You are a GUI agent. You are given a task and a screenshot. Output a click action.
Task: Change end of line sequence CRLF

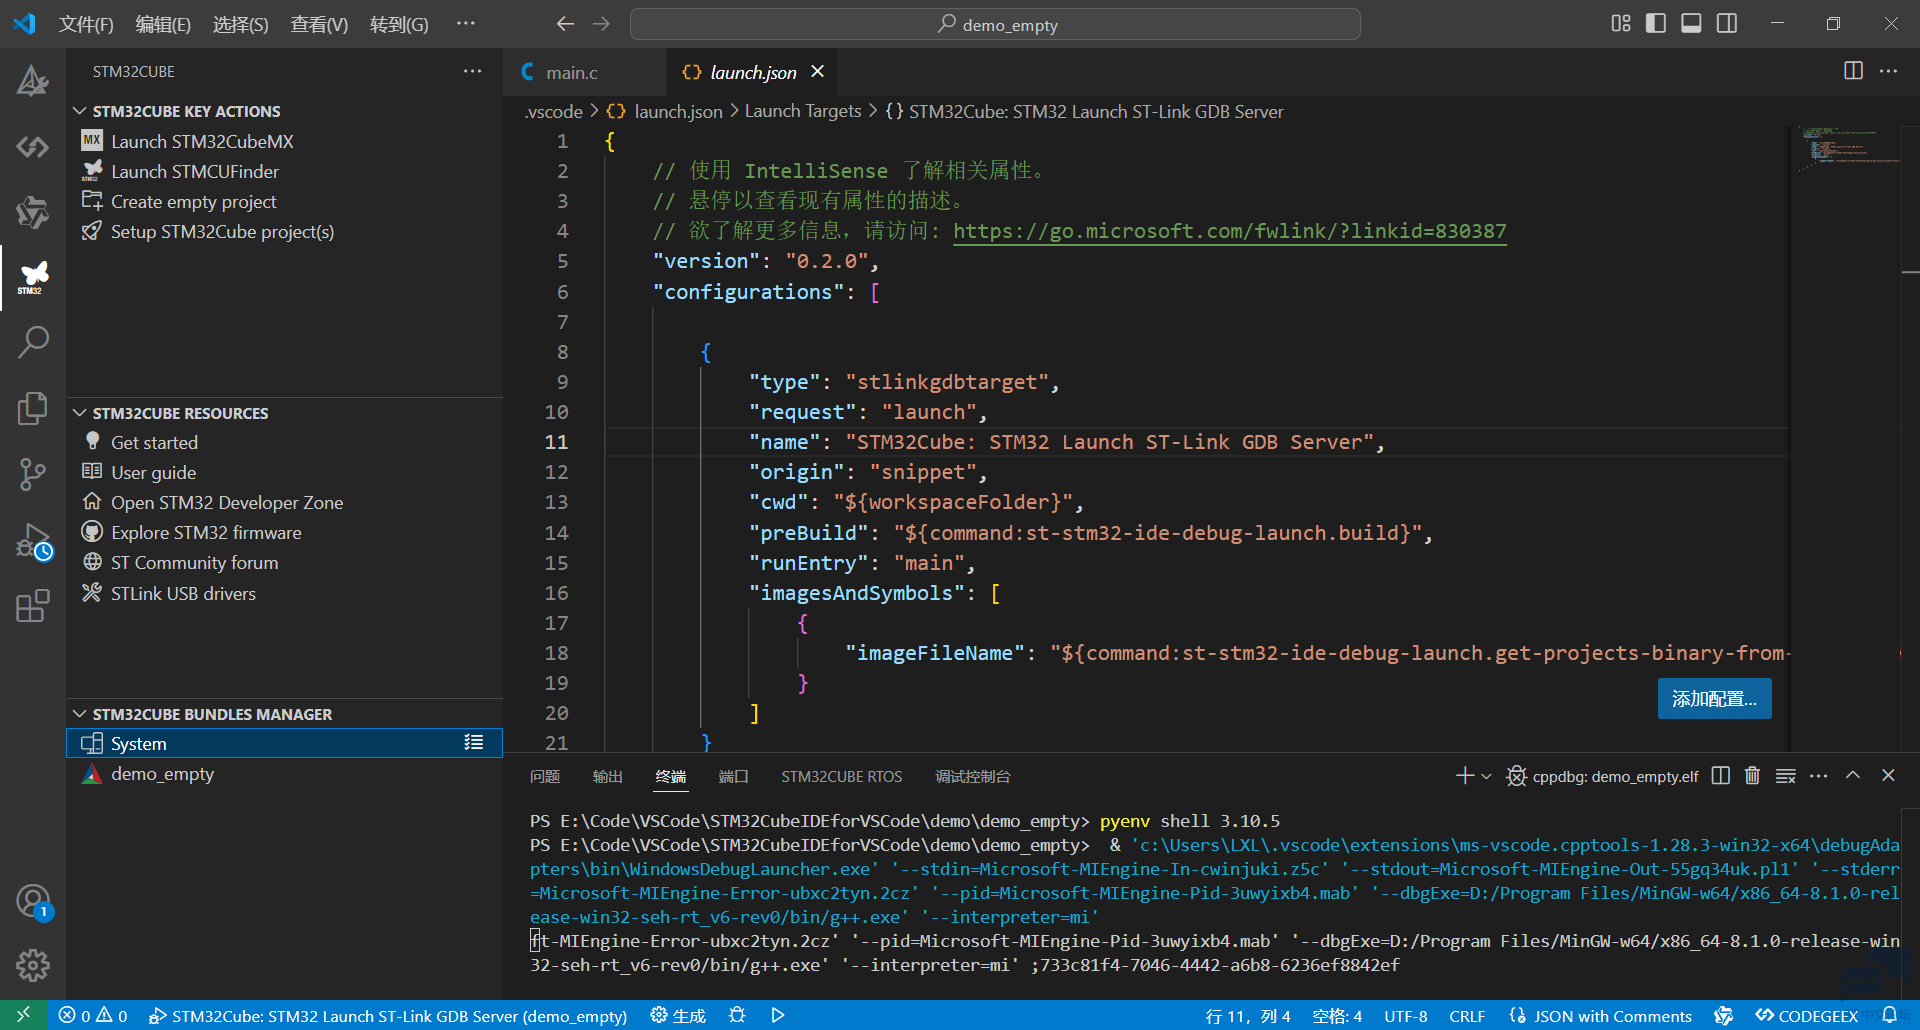[1467, 1016]
